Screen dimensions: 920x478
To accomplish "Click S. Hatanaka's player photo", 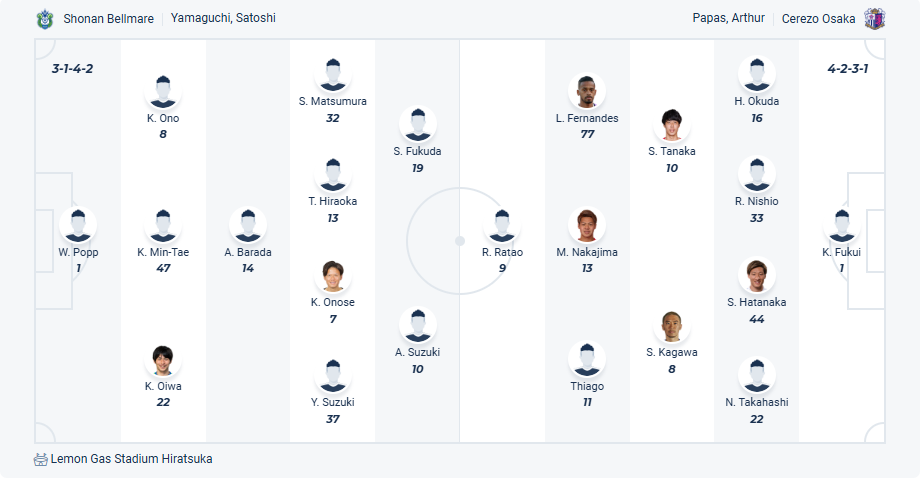I will tap(757, 276).
